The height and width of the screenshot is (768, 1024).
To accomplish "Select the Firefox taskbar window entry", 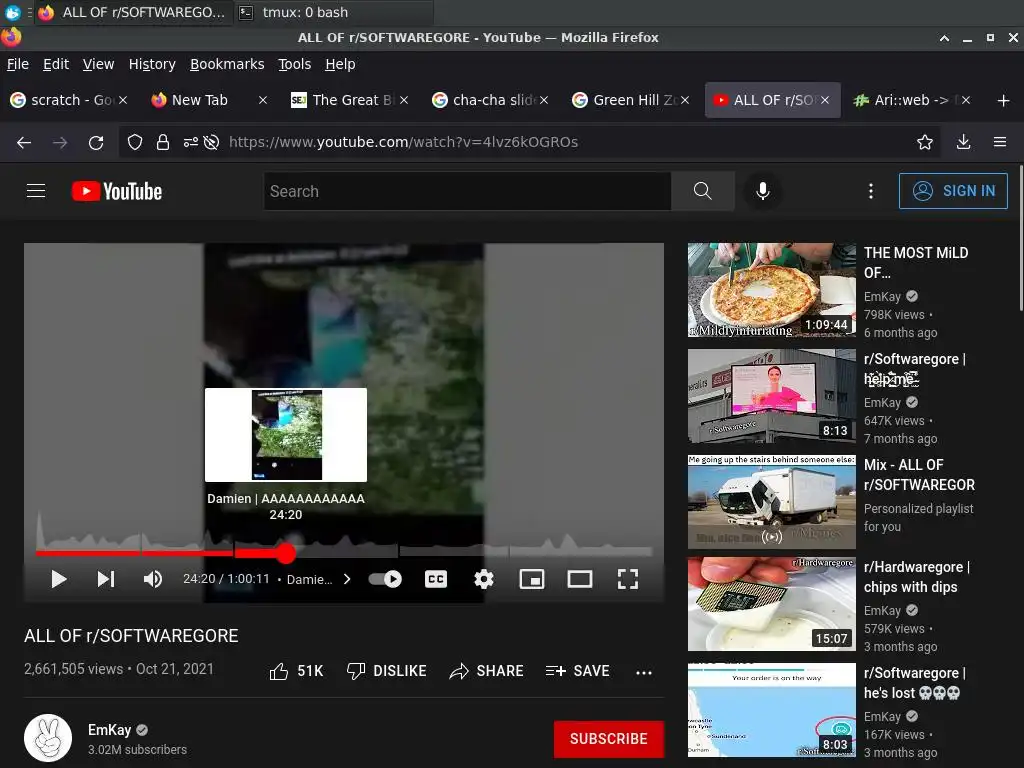I will pos(133,12).
